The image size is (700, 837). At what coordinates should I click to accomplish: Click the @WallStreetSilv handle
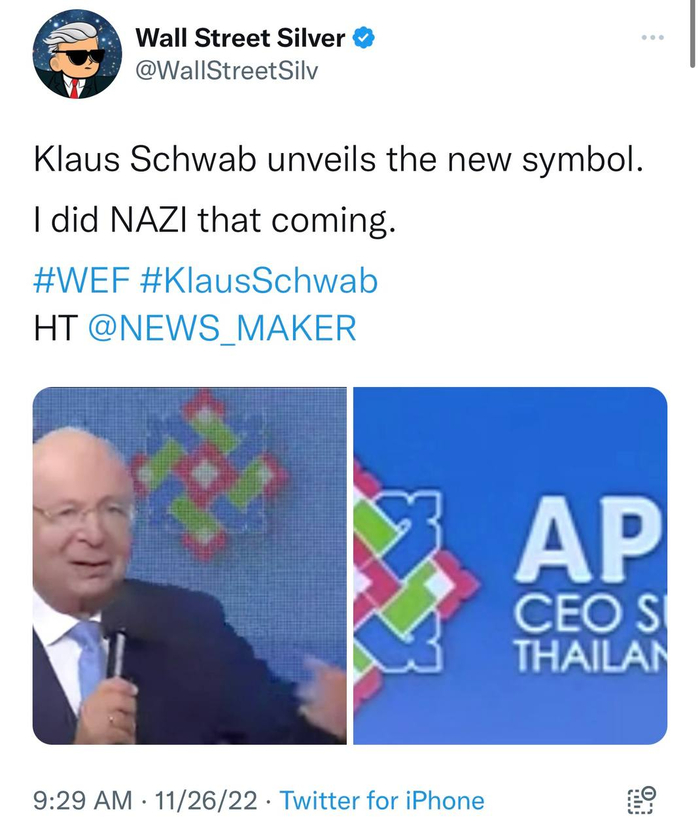point(227,72)
